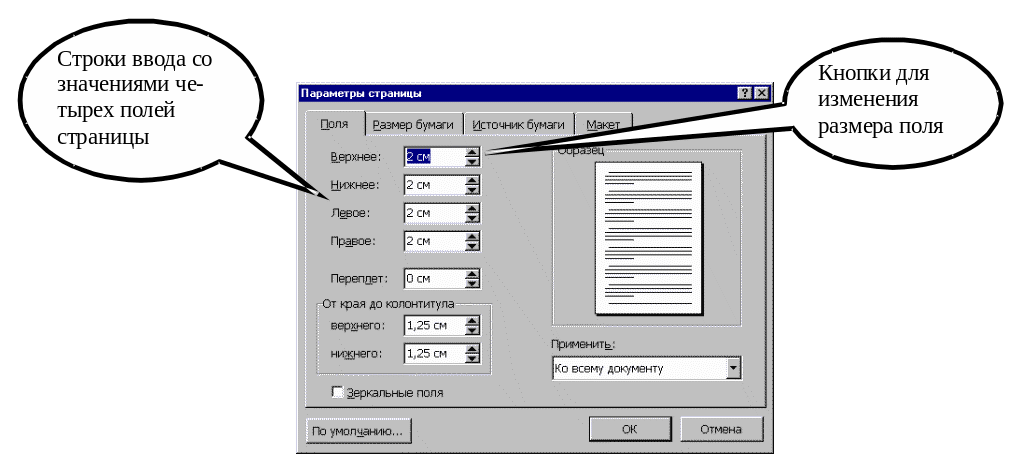
Task: Open the Применить dropdown list
Action: pos(734,369)
